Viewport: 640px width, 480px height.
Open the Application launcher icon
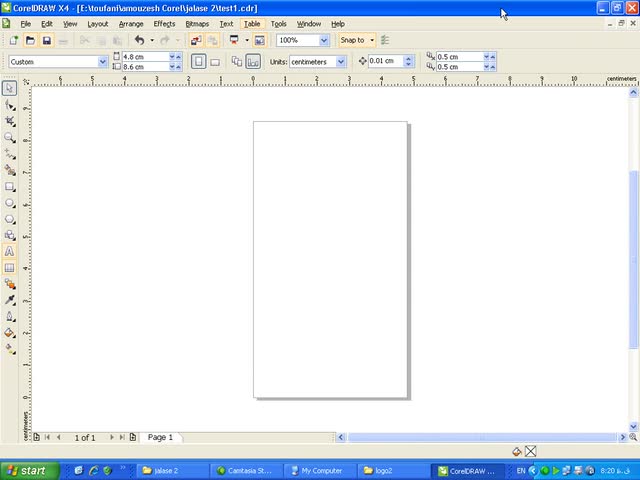pyautogui.click(x=234, y=40)
